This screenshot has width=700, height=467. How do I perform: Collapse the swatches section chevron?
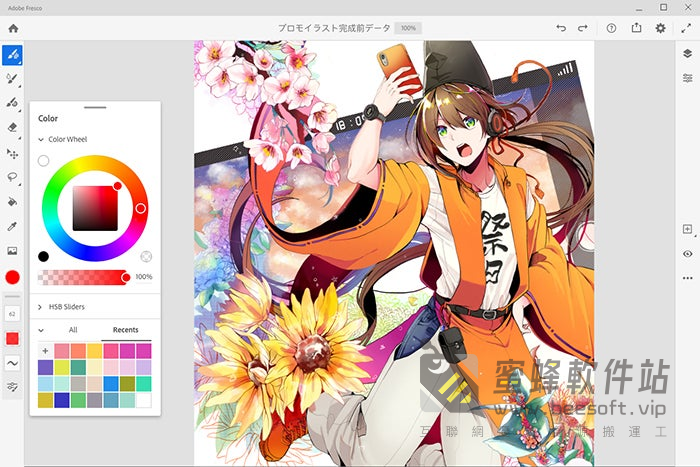coord(41,330)
